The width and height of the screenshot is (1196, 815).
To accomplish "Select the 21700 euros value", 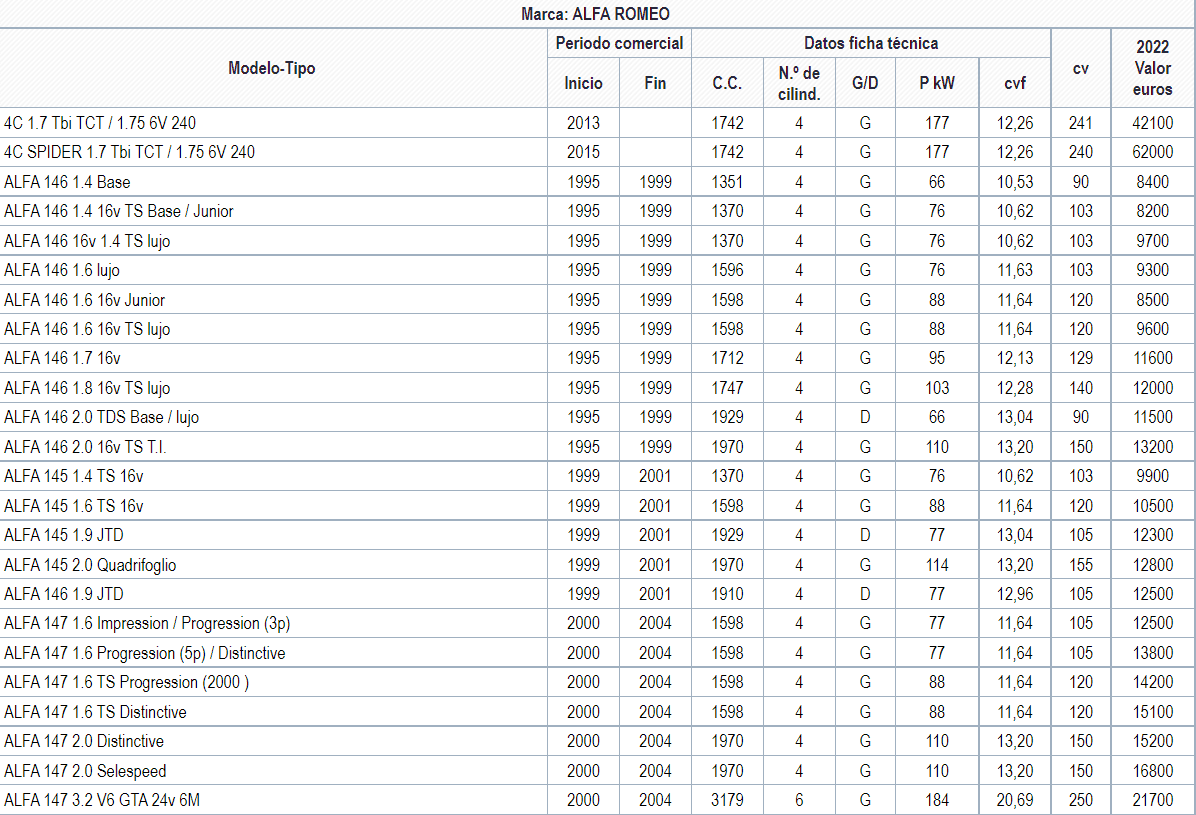I will coord(1153,801).
